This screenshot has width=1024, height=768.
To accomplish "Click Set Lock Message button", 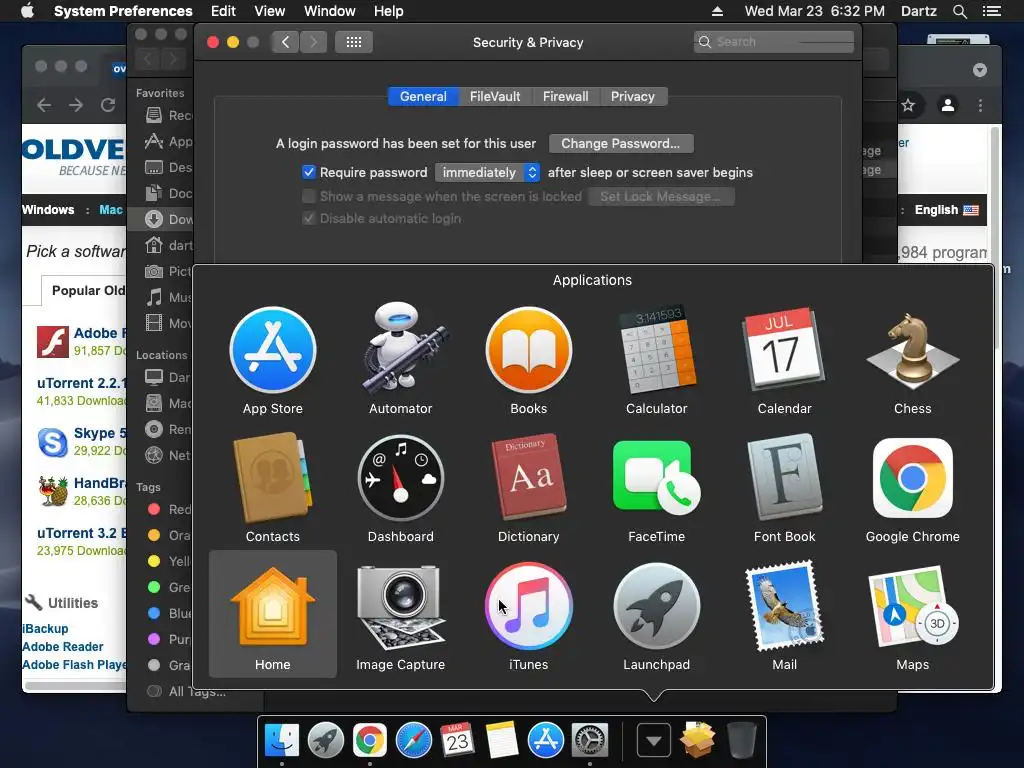I will click(661, 197).
